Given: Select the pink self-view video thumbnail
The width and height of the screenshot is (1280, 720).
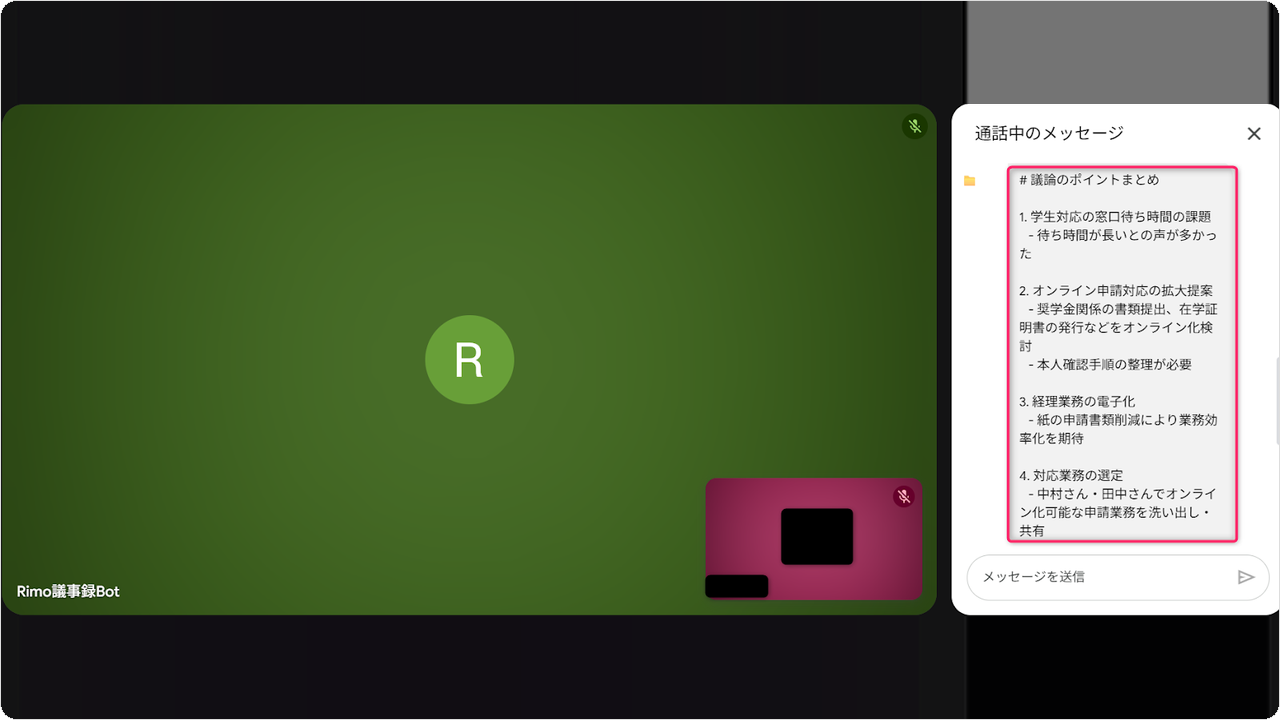Looking at the screenshot, I should point(813,539).
